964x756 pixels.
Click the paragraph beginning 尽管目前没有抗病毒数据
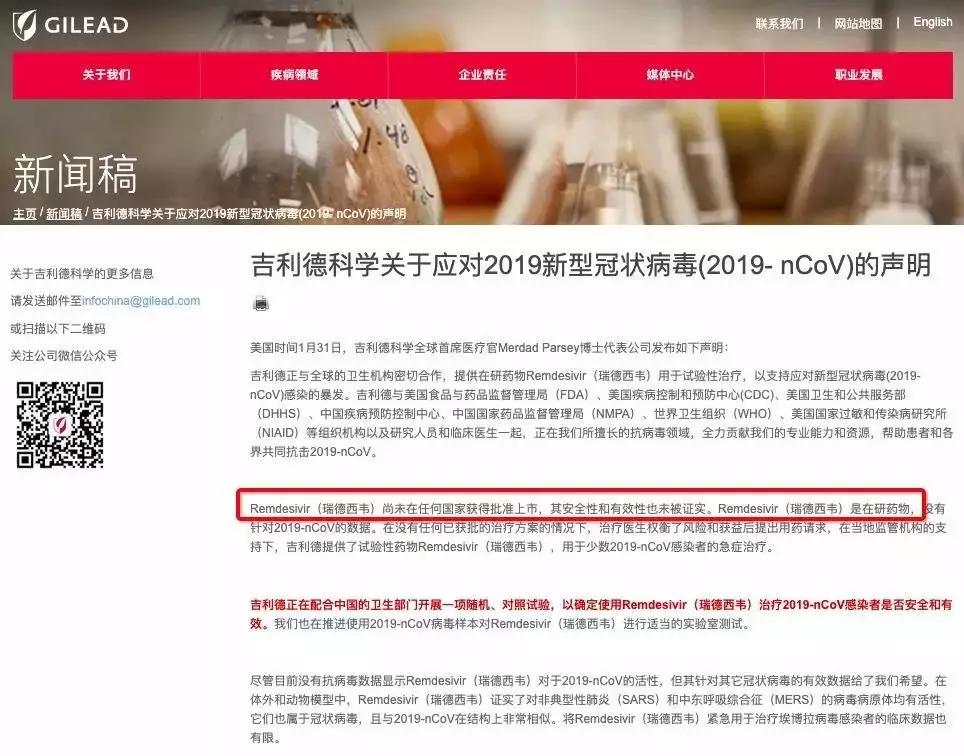pos(598,709)
